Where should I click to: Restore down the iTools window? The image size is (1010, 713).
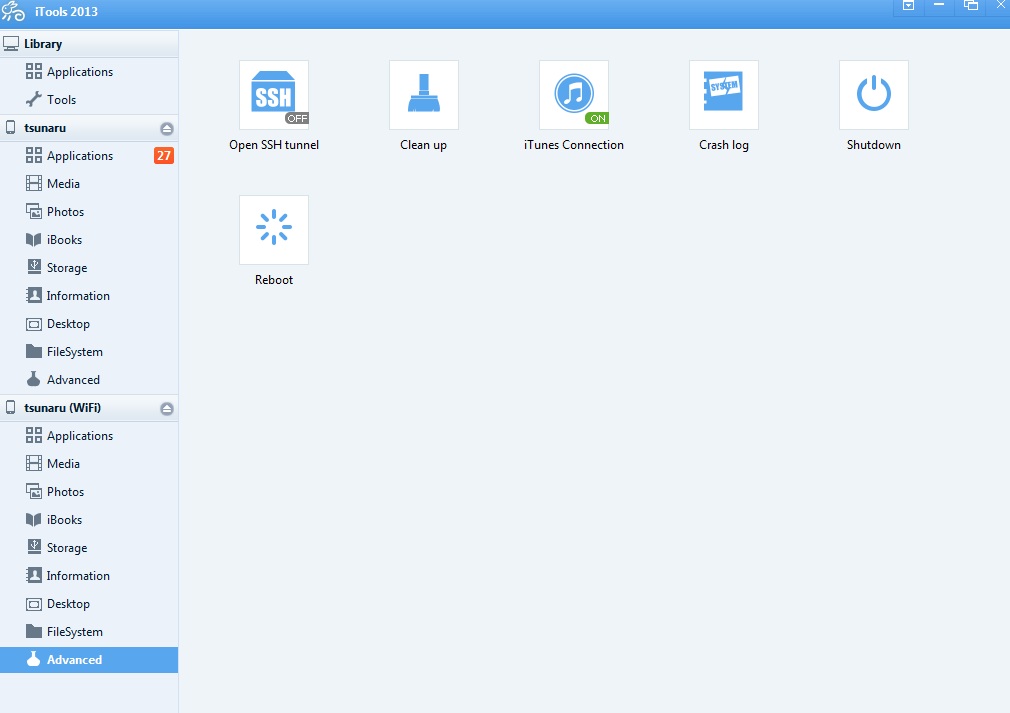coord(971,6)
